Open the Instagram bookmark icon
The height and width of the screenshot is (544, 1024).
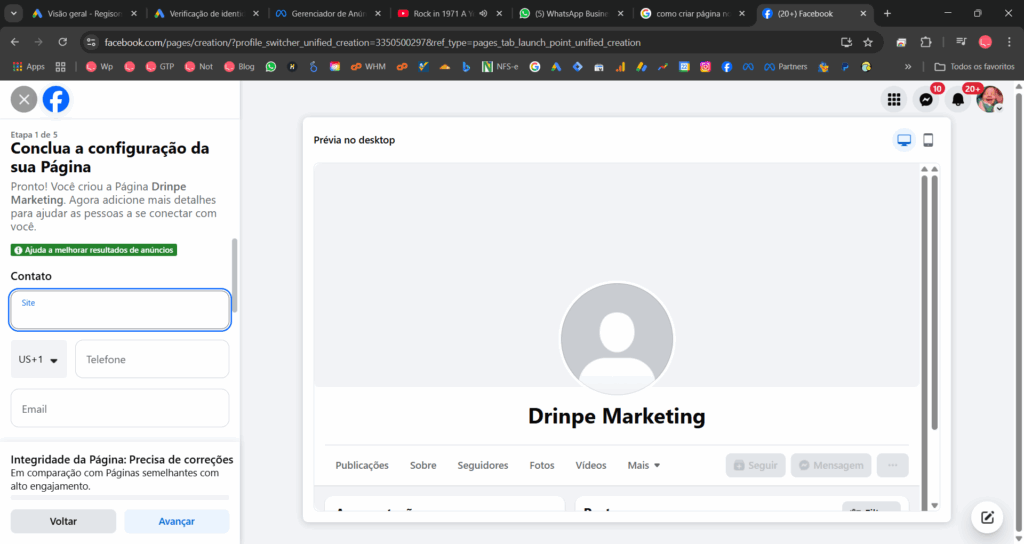[705, 67]
